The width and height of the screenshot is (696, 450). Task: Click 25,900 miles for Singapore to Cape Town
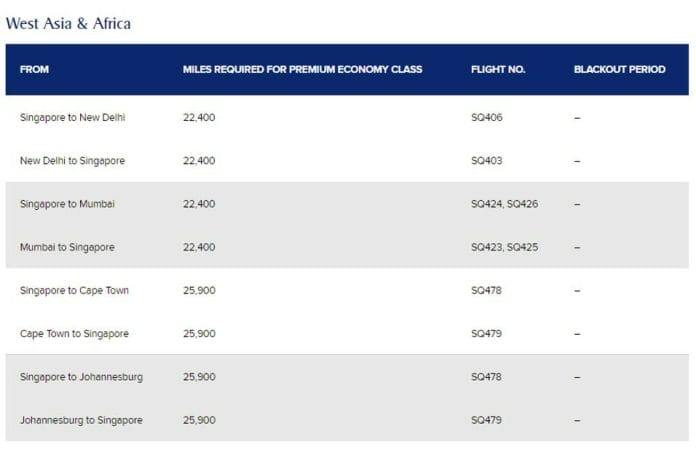tap(199, 290)
